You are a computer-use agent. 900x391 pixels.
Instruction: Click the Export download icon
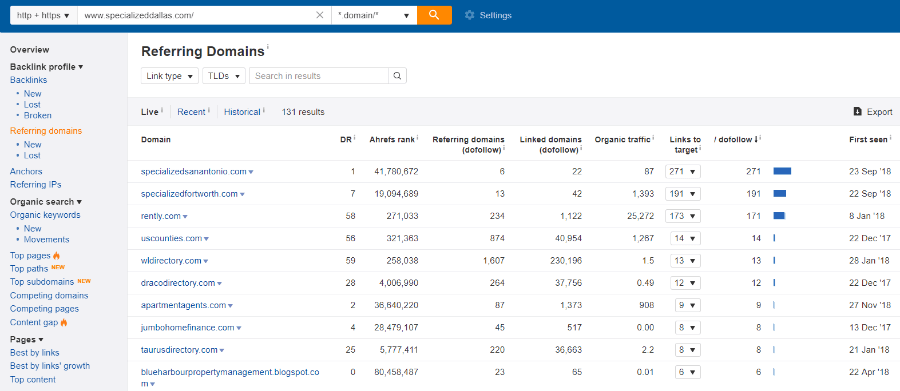coord(858,112)
